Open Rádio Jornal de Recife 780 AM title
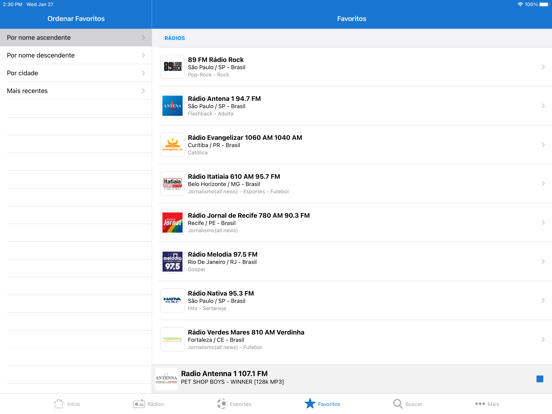The image size is (552, 414). [x=249, y=215]
